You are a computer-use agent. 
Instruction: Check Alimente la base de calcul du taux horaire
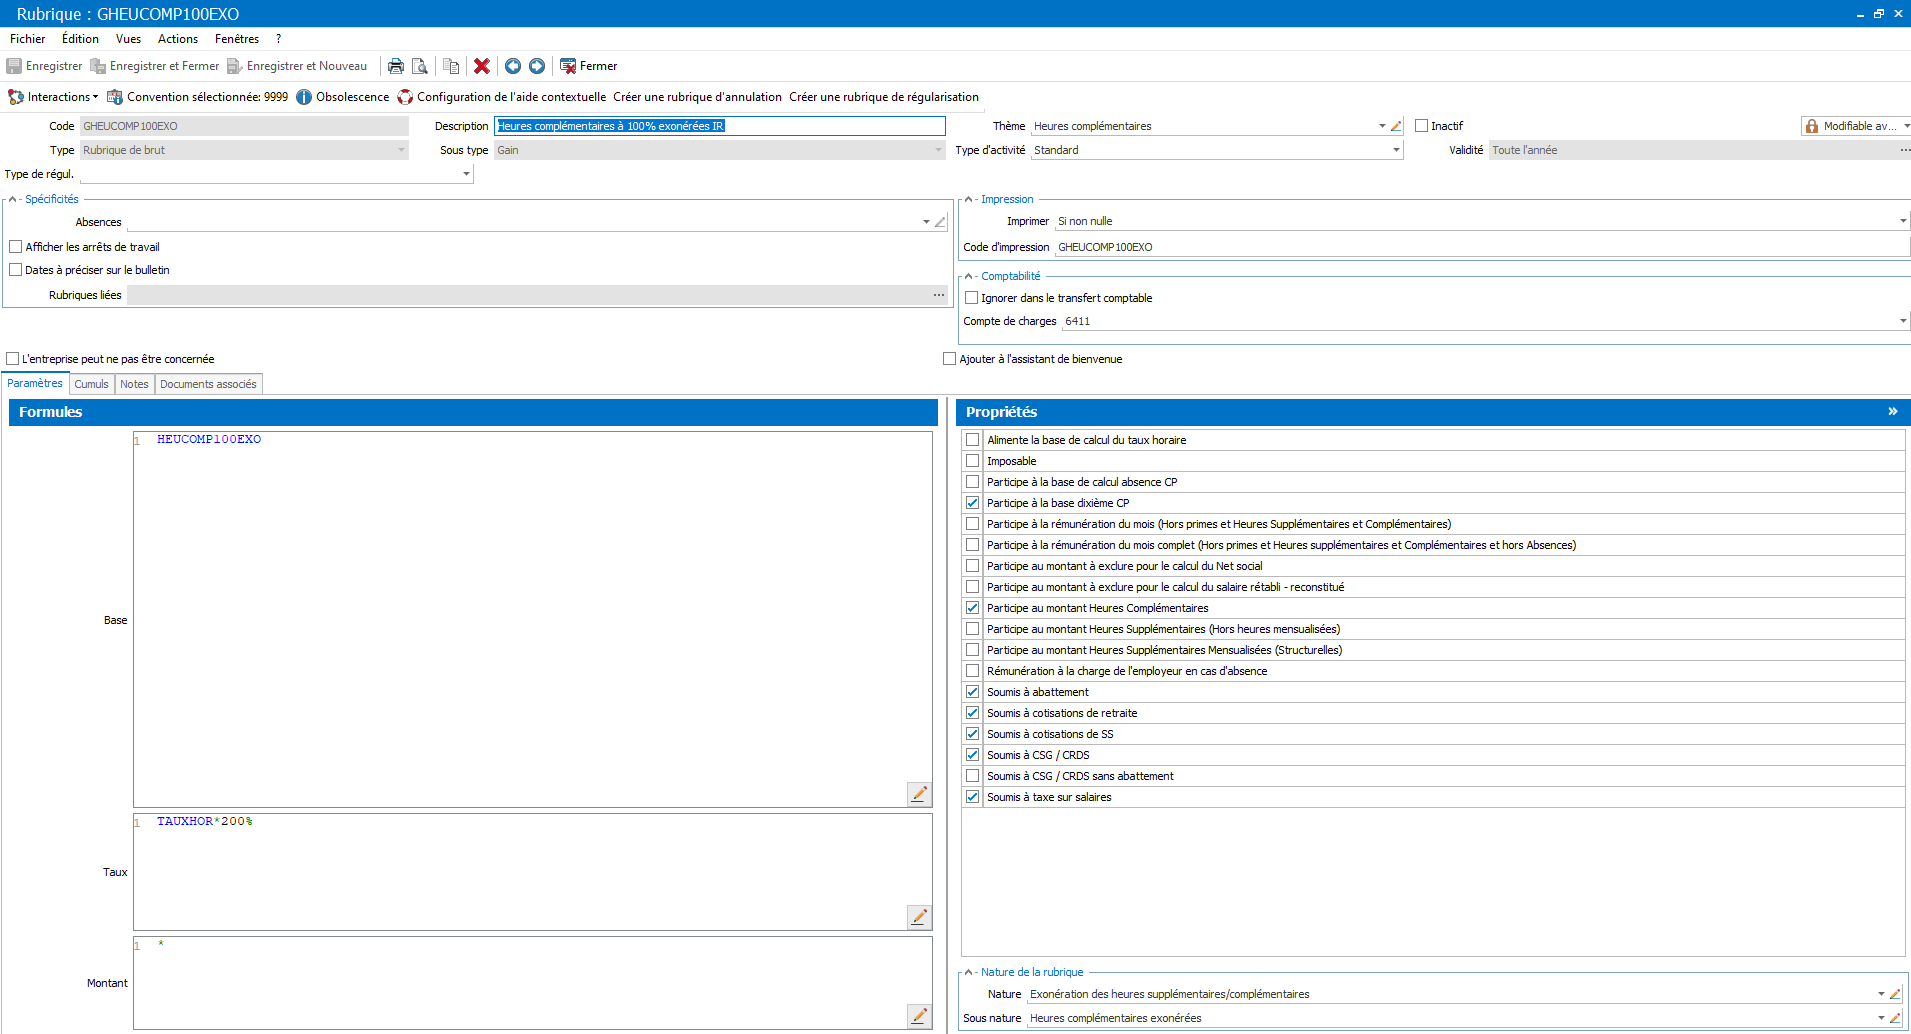click(x=972, y=440)
